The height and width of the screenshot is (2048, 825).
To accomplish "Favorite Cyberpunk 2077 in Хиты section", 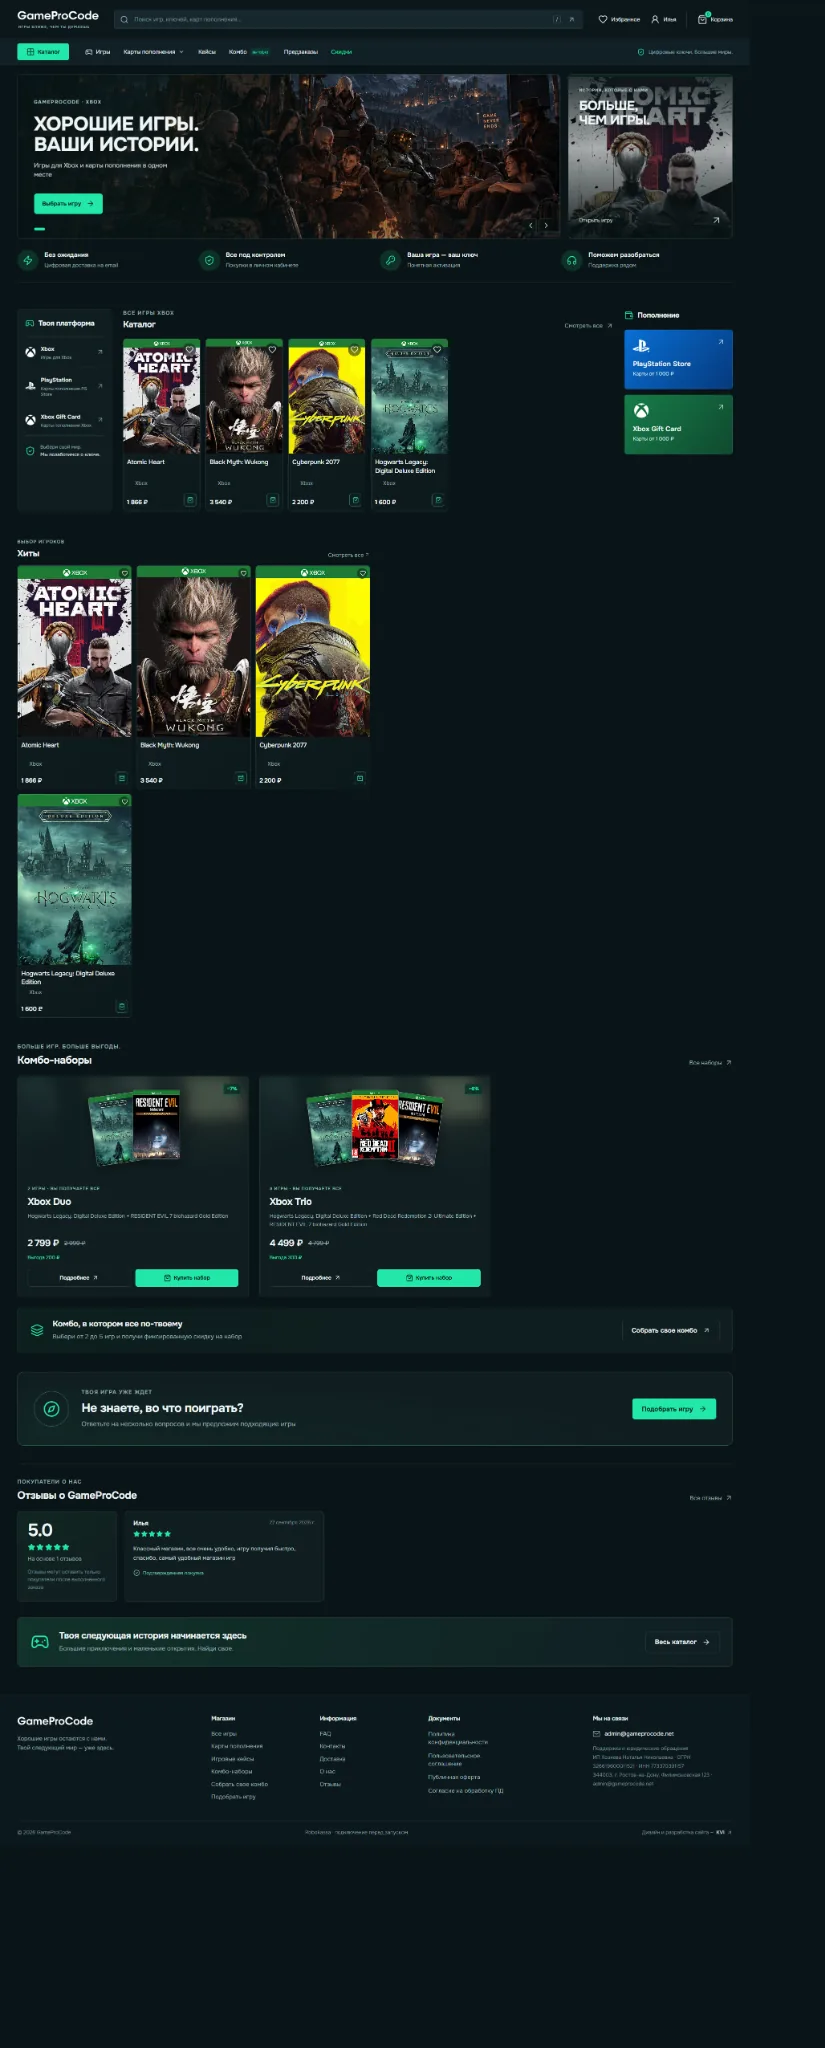I will (x=362, y=573).
